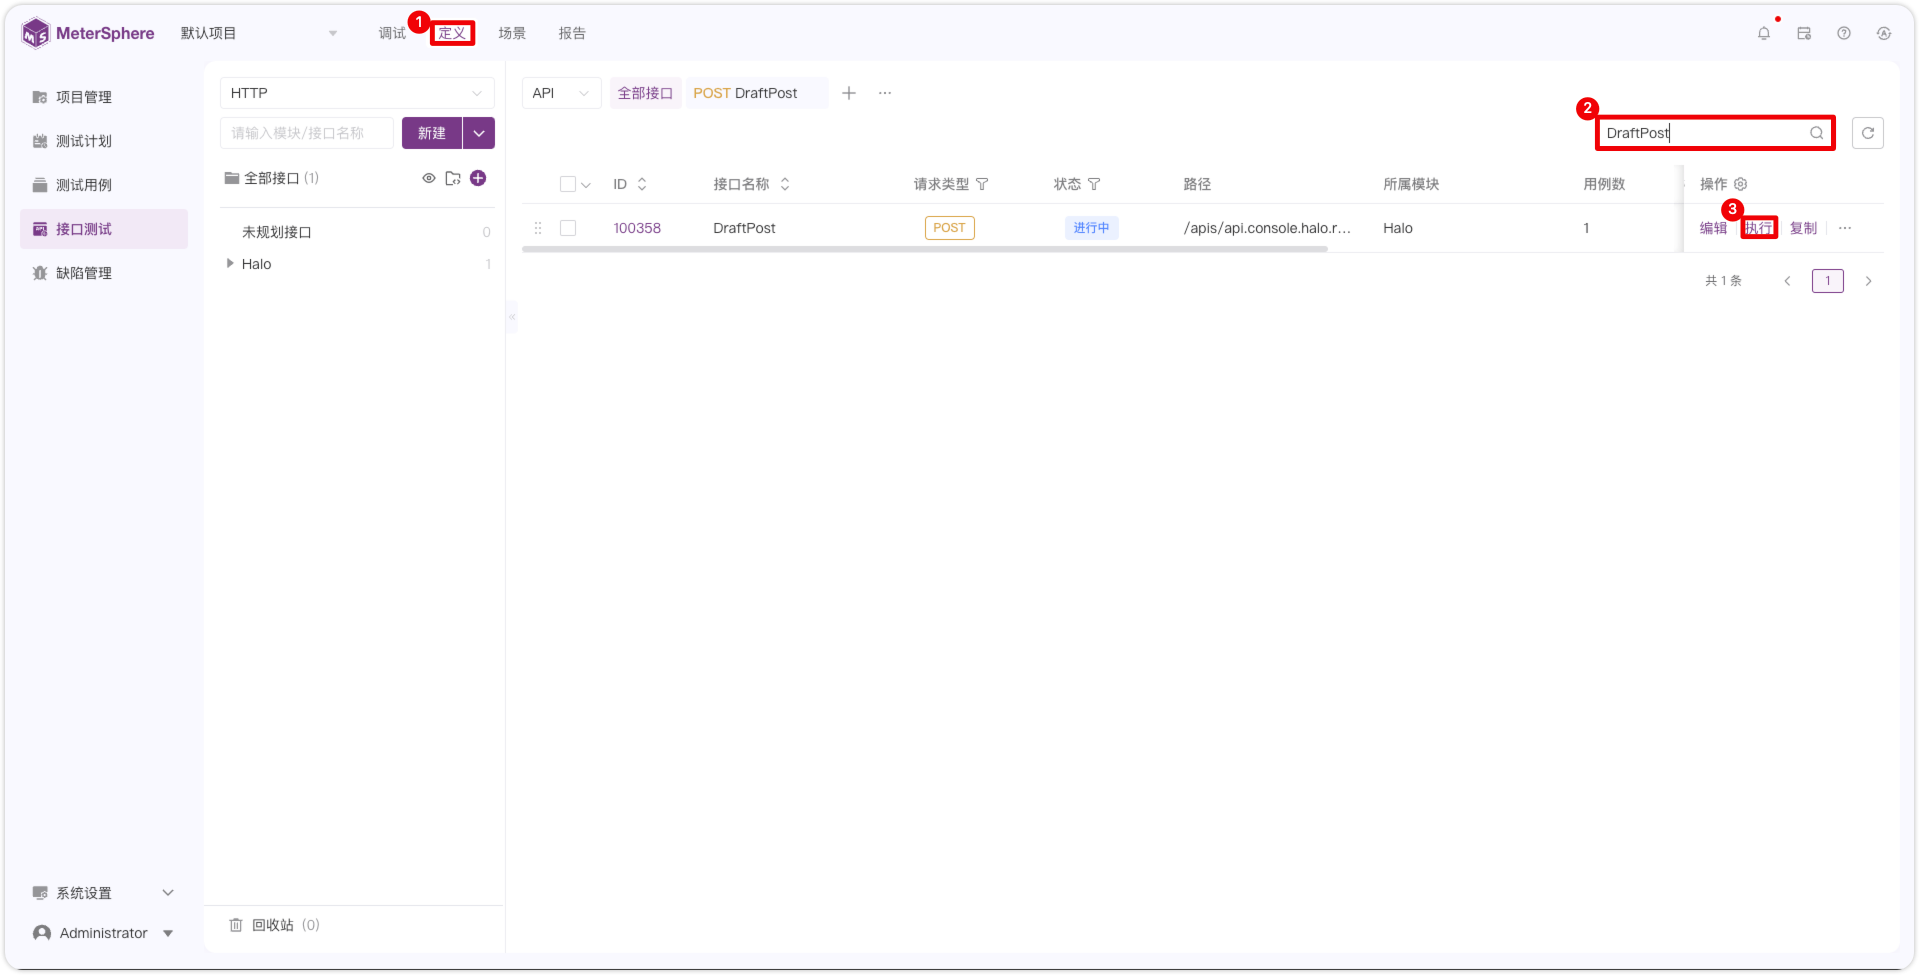Click 复制 for the DraftPost row
This screenshot has width=1919, height=975.
[1803, 228]
